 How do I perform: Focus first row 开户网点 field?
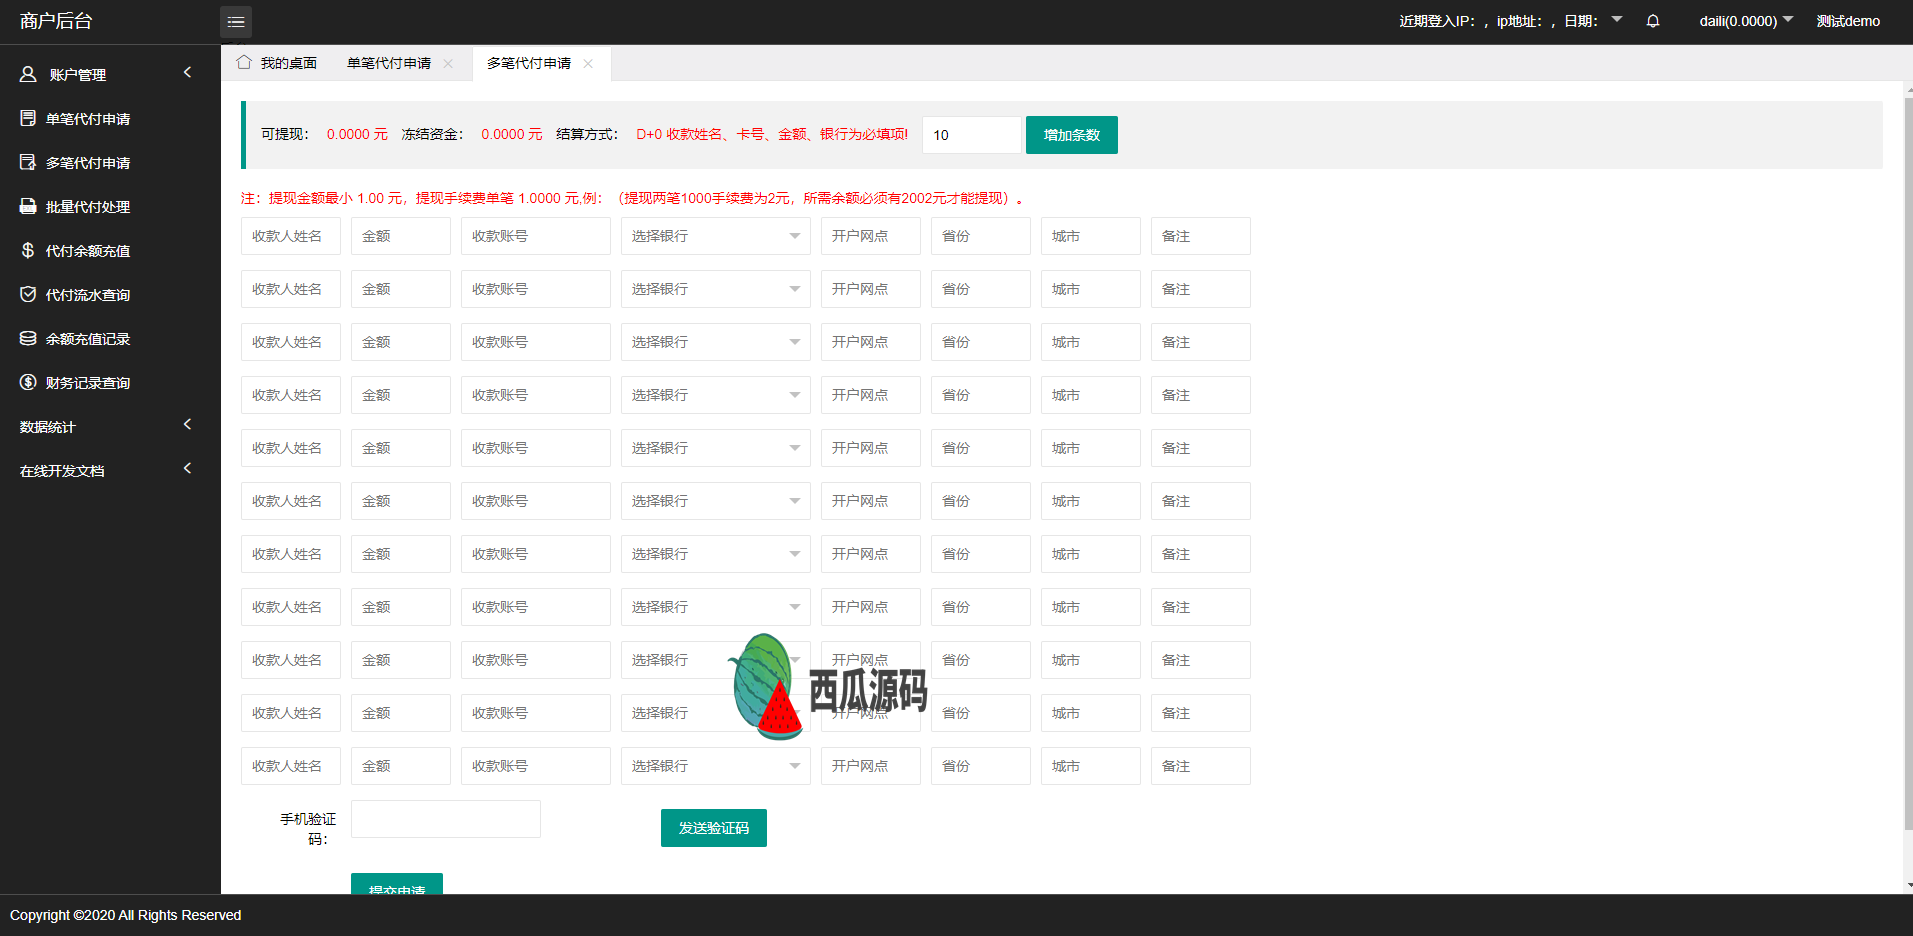point(871,236)
